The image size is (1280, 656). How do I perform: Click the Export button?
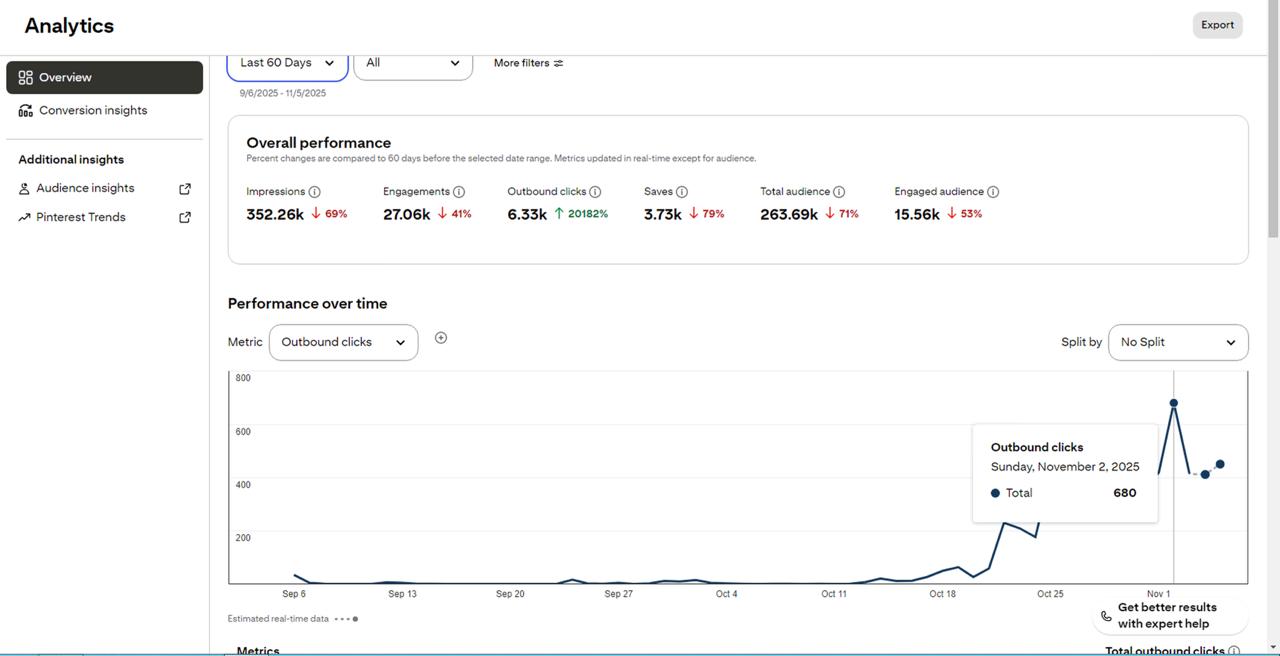click(1217, 25)
